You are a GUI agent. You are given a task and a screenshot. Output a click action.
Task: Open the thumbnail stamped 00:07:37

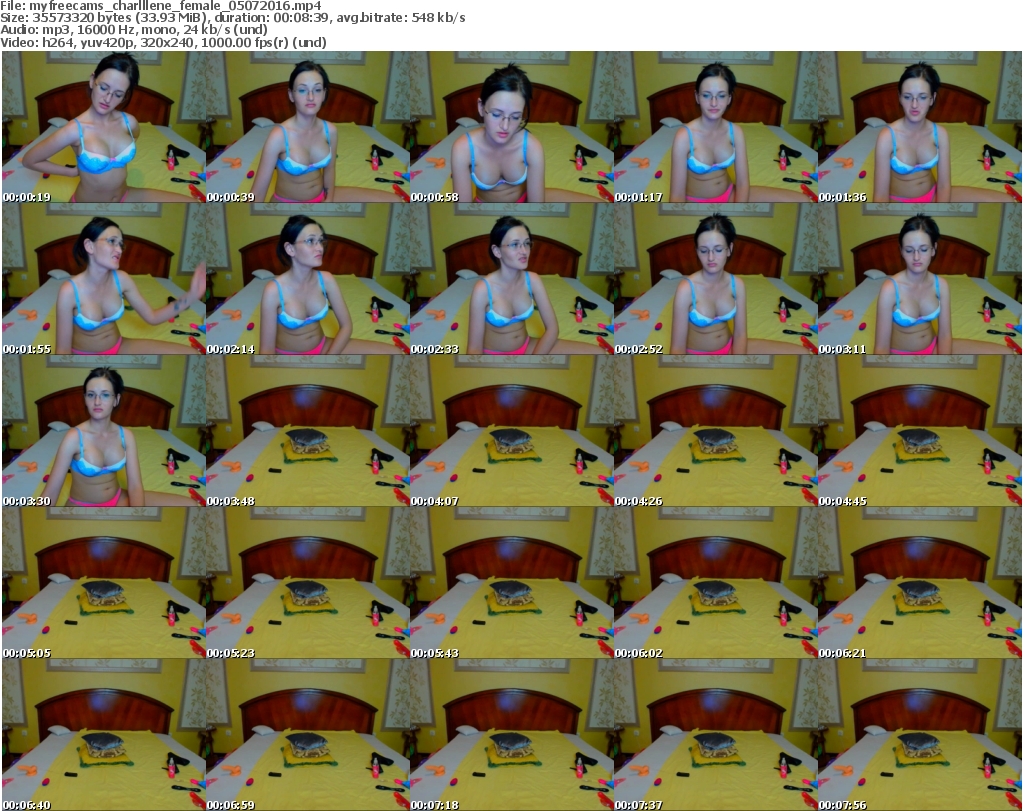tap(715, 735)
